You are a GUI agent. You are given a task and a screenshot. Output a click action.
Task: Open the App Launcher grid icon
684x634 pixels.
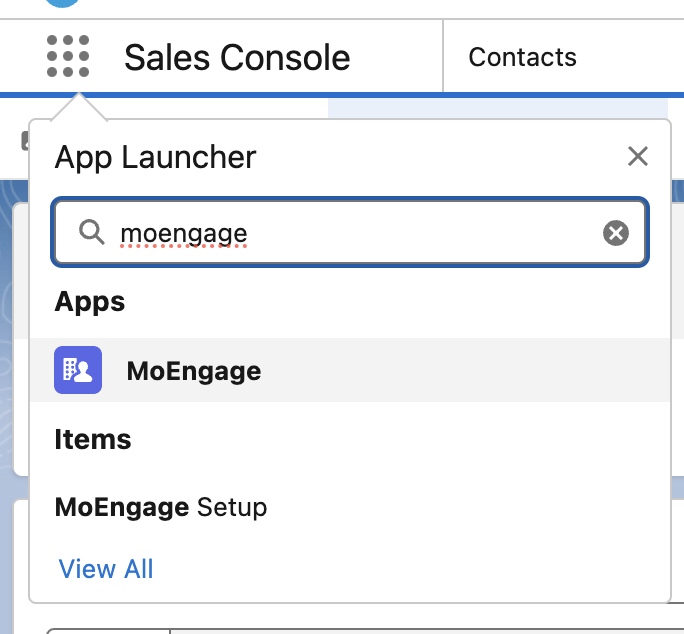coord(68,56)
